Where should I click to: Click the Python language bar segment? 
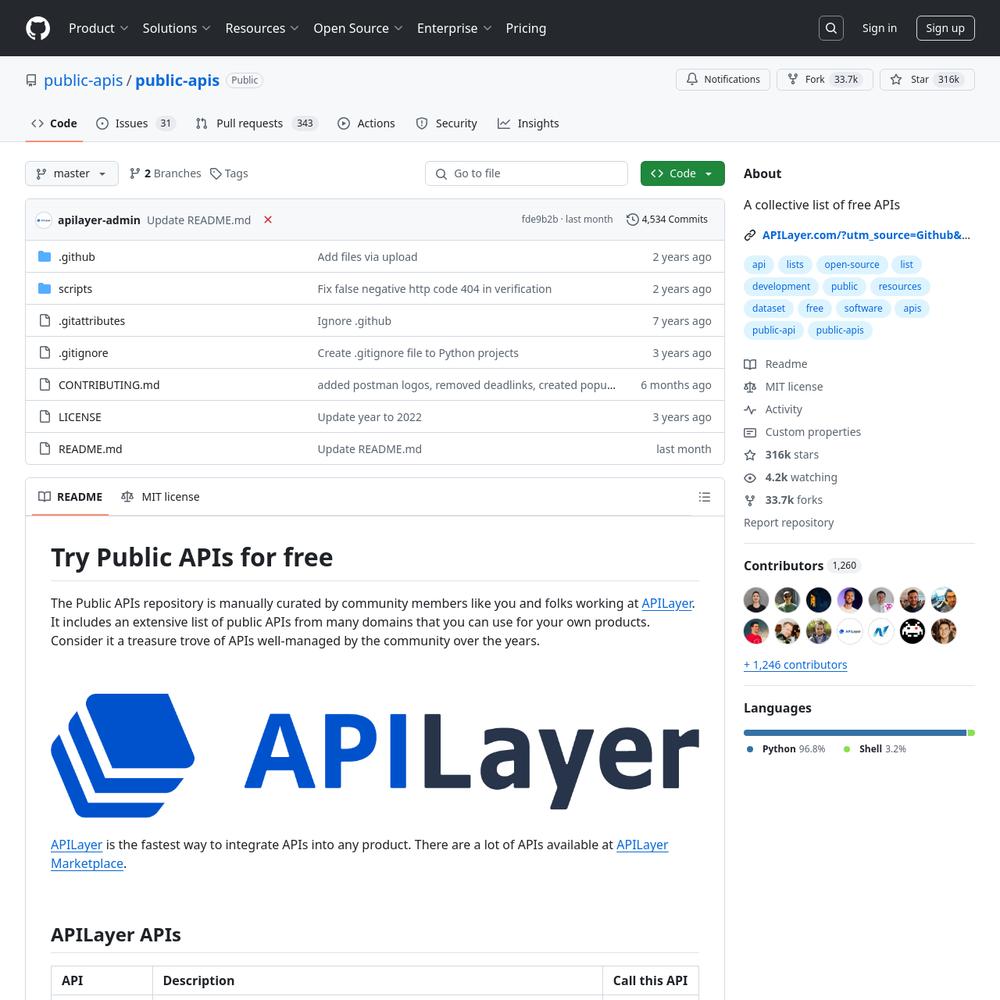855,733
